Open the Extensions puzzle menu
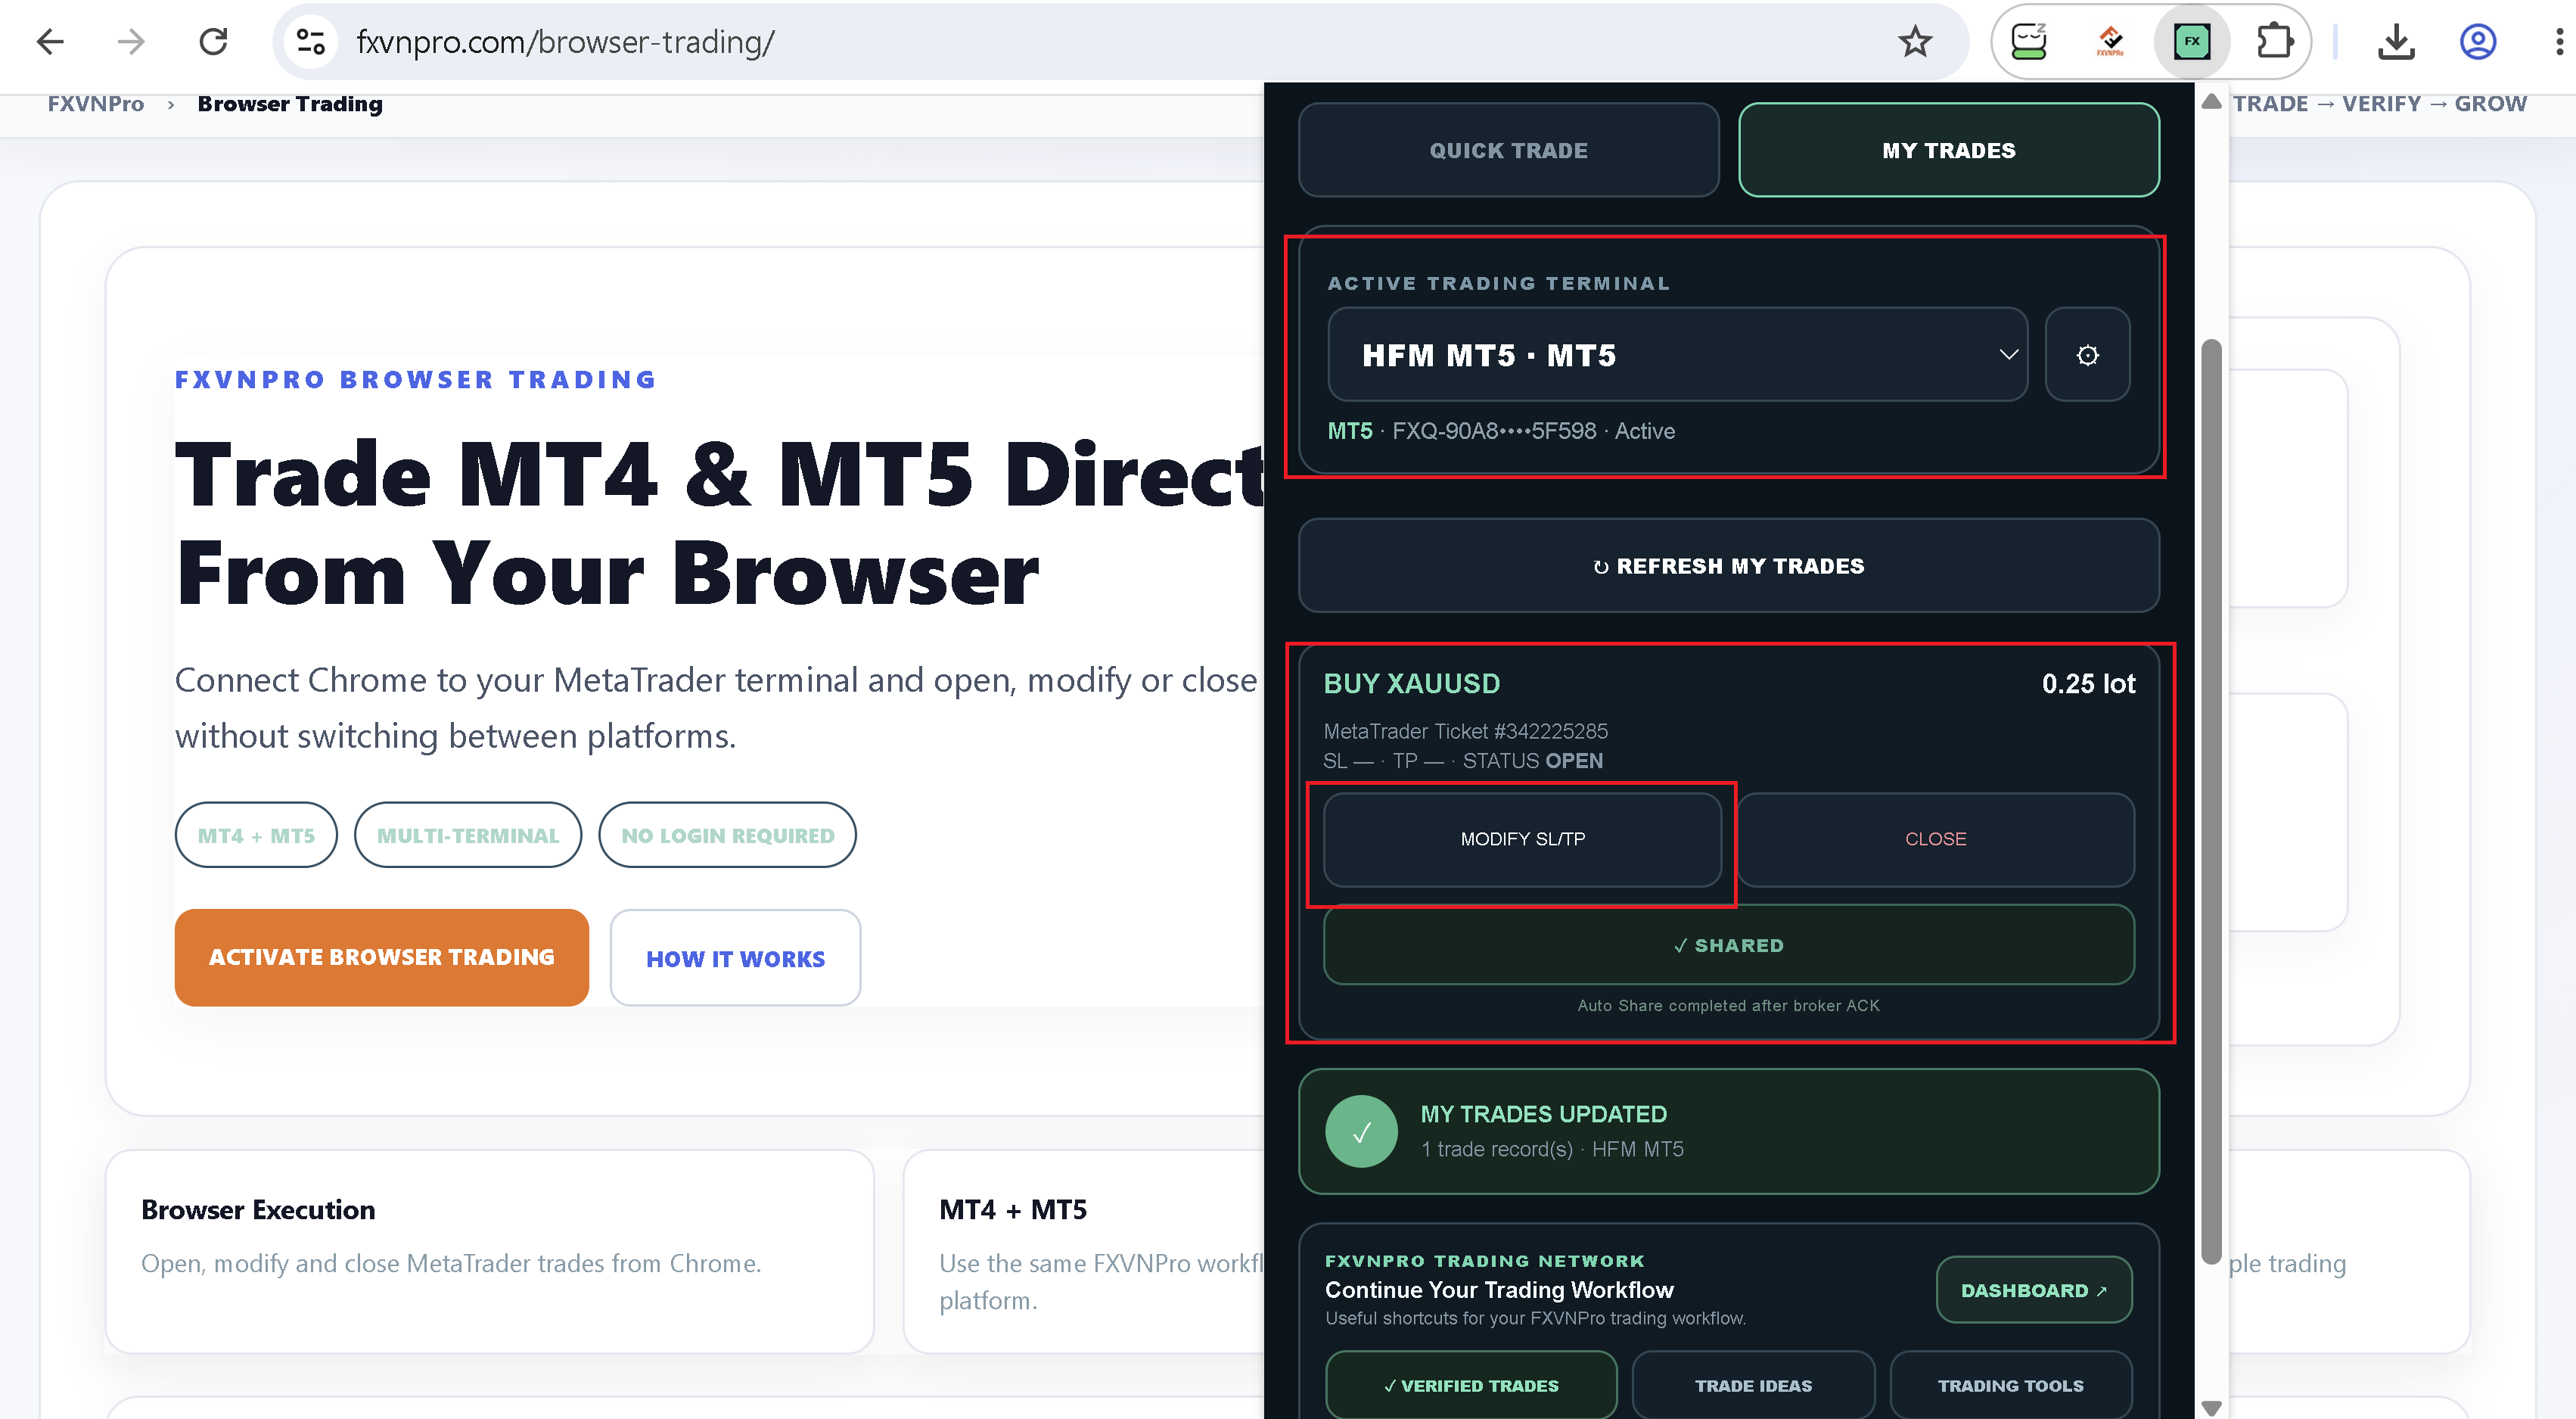Image resolution: width=2576 pixels, height=1419 pixels. (2275, 41)
